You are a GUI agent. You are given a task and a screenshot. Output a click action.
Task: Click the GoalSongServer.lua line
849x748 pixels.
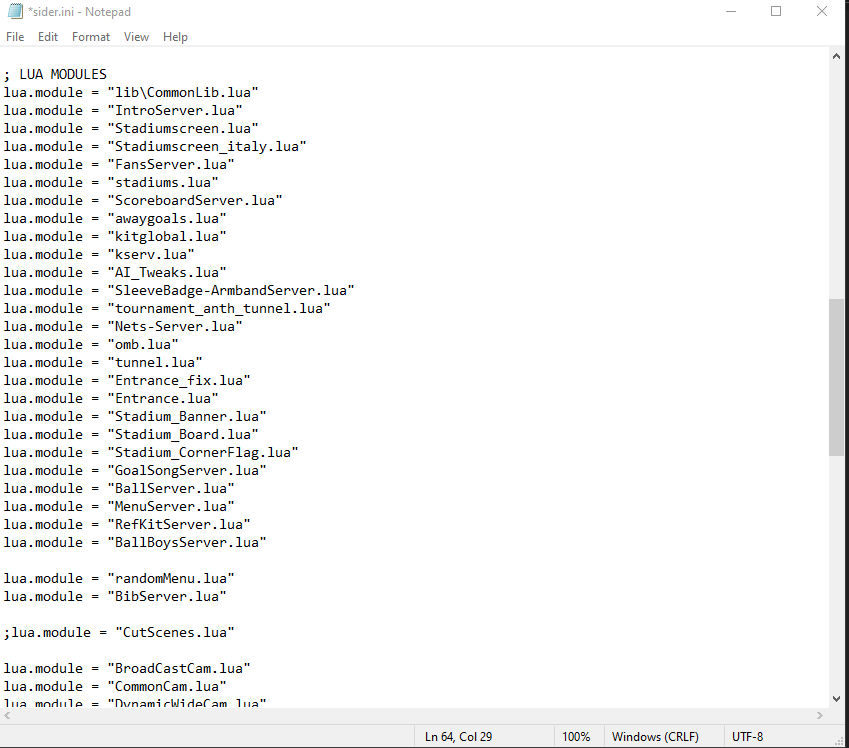(x=135, y=470)
